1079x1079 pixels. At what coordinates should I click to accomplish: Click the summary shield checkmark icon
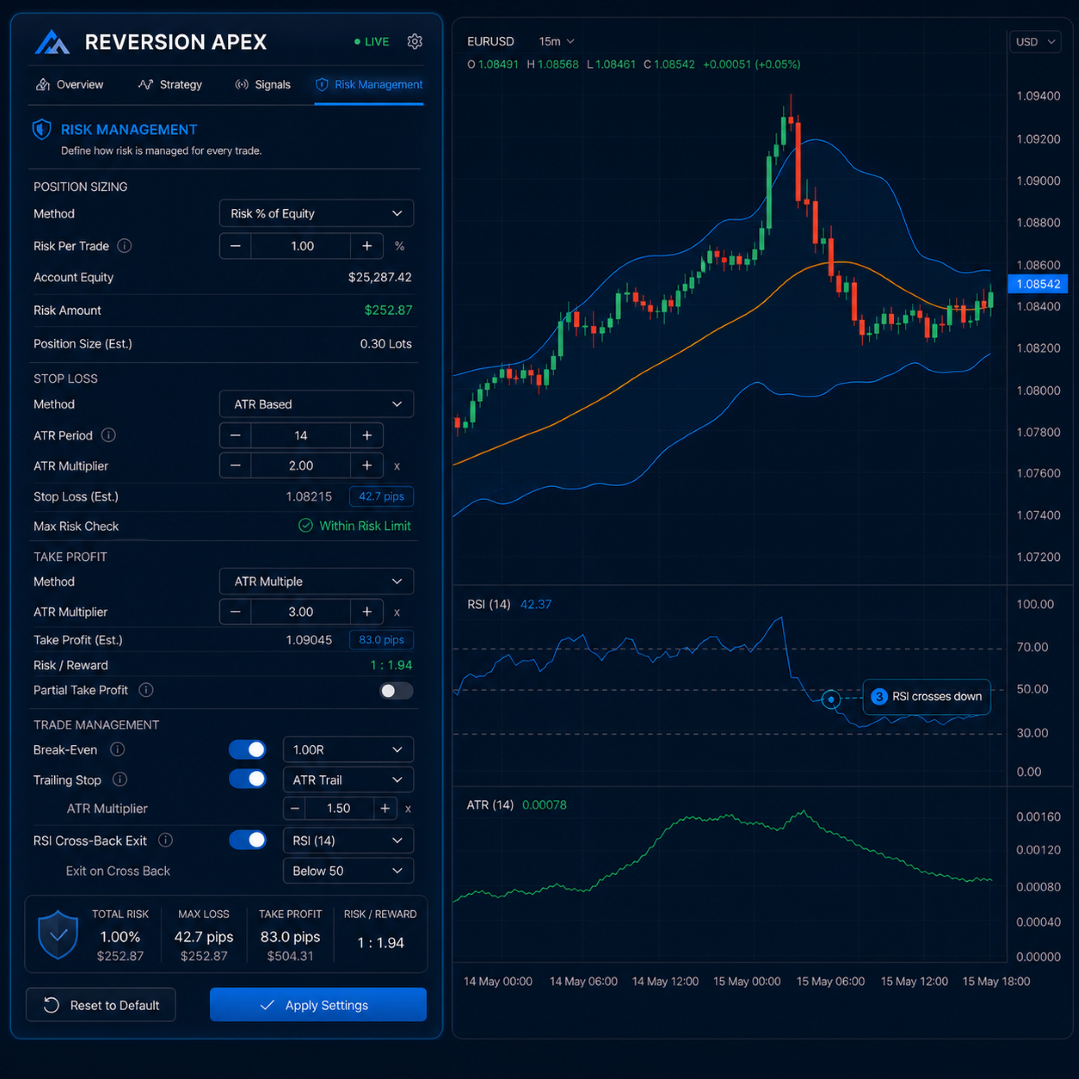pos(58,934)
